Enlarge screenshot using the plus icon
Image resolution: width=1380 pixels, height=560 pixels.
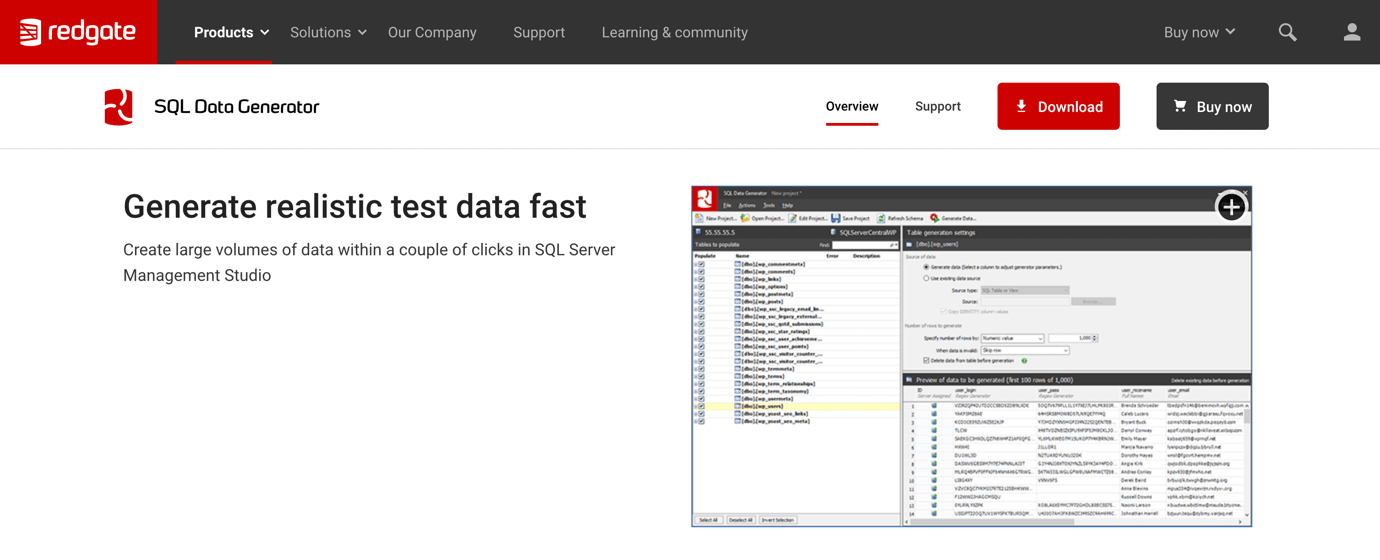pos(1231,207)
